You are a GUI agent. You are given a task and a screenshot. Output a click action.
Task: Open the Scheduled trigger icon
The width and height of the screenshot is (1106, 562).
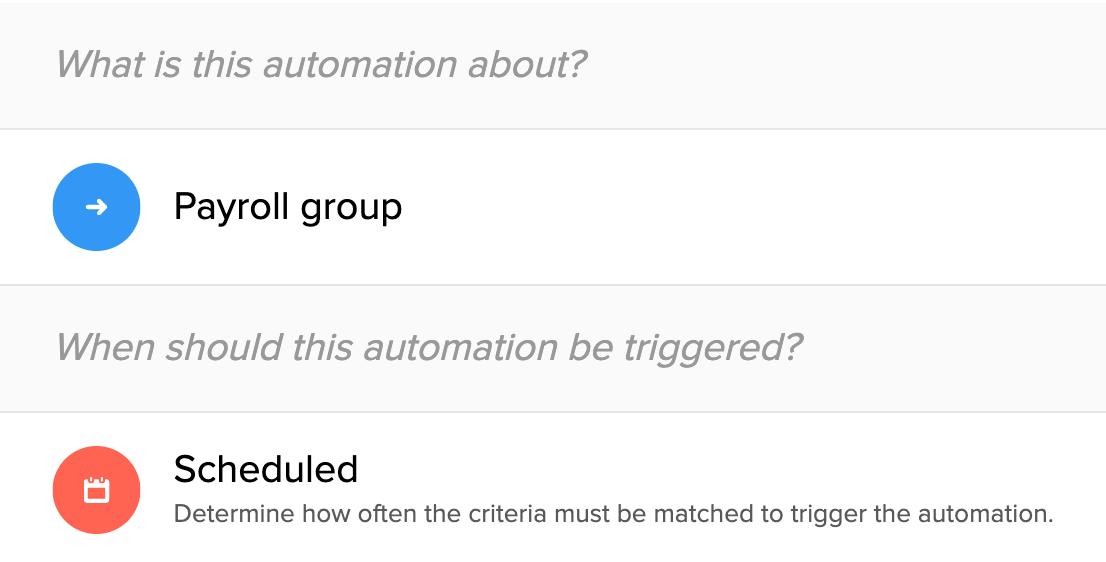[96, 490]
